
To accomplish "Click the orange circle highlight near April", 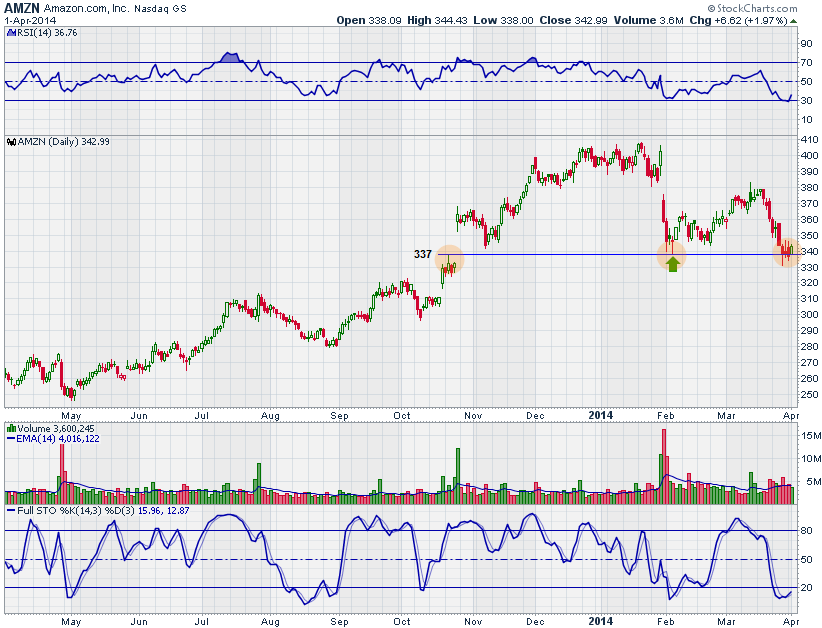I will [788, 252].
